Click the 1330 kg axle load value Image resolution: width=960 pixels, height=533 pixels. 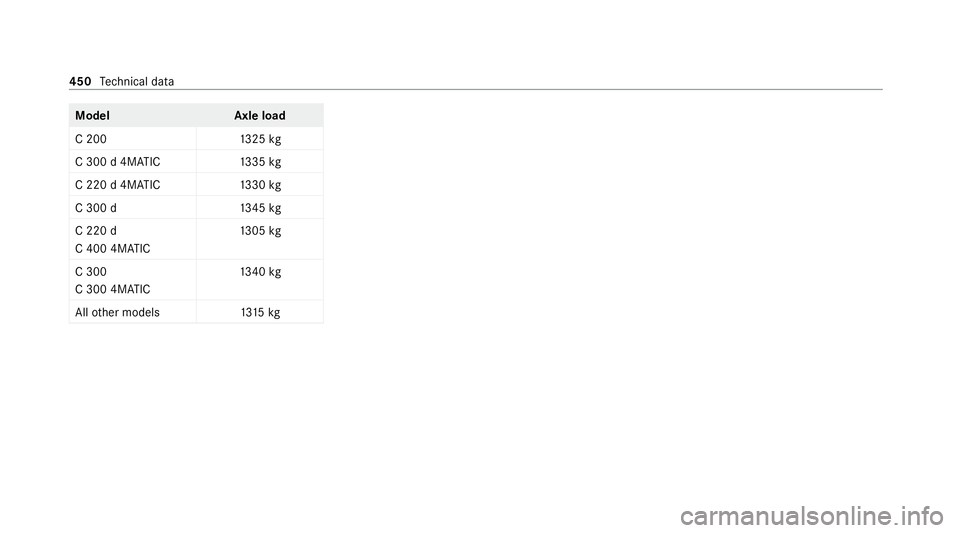[x=261, y=185]
